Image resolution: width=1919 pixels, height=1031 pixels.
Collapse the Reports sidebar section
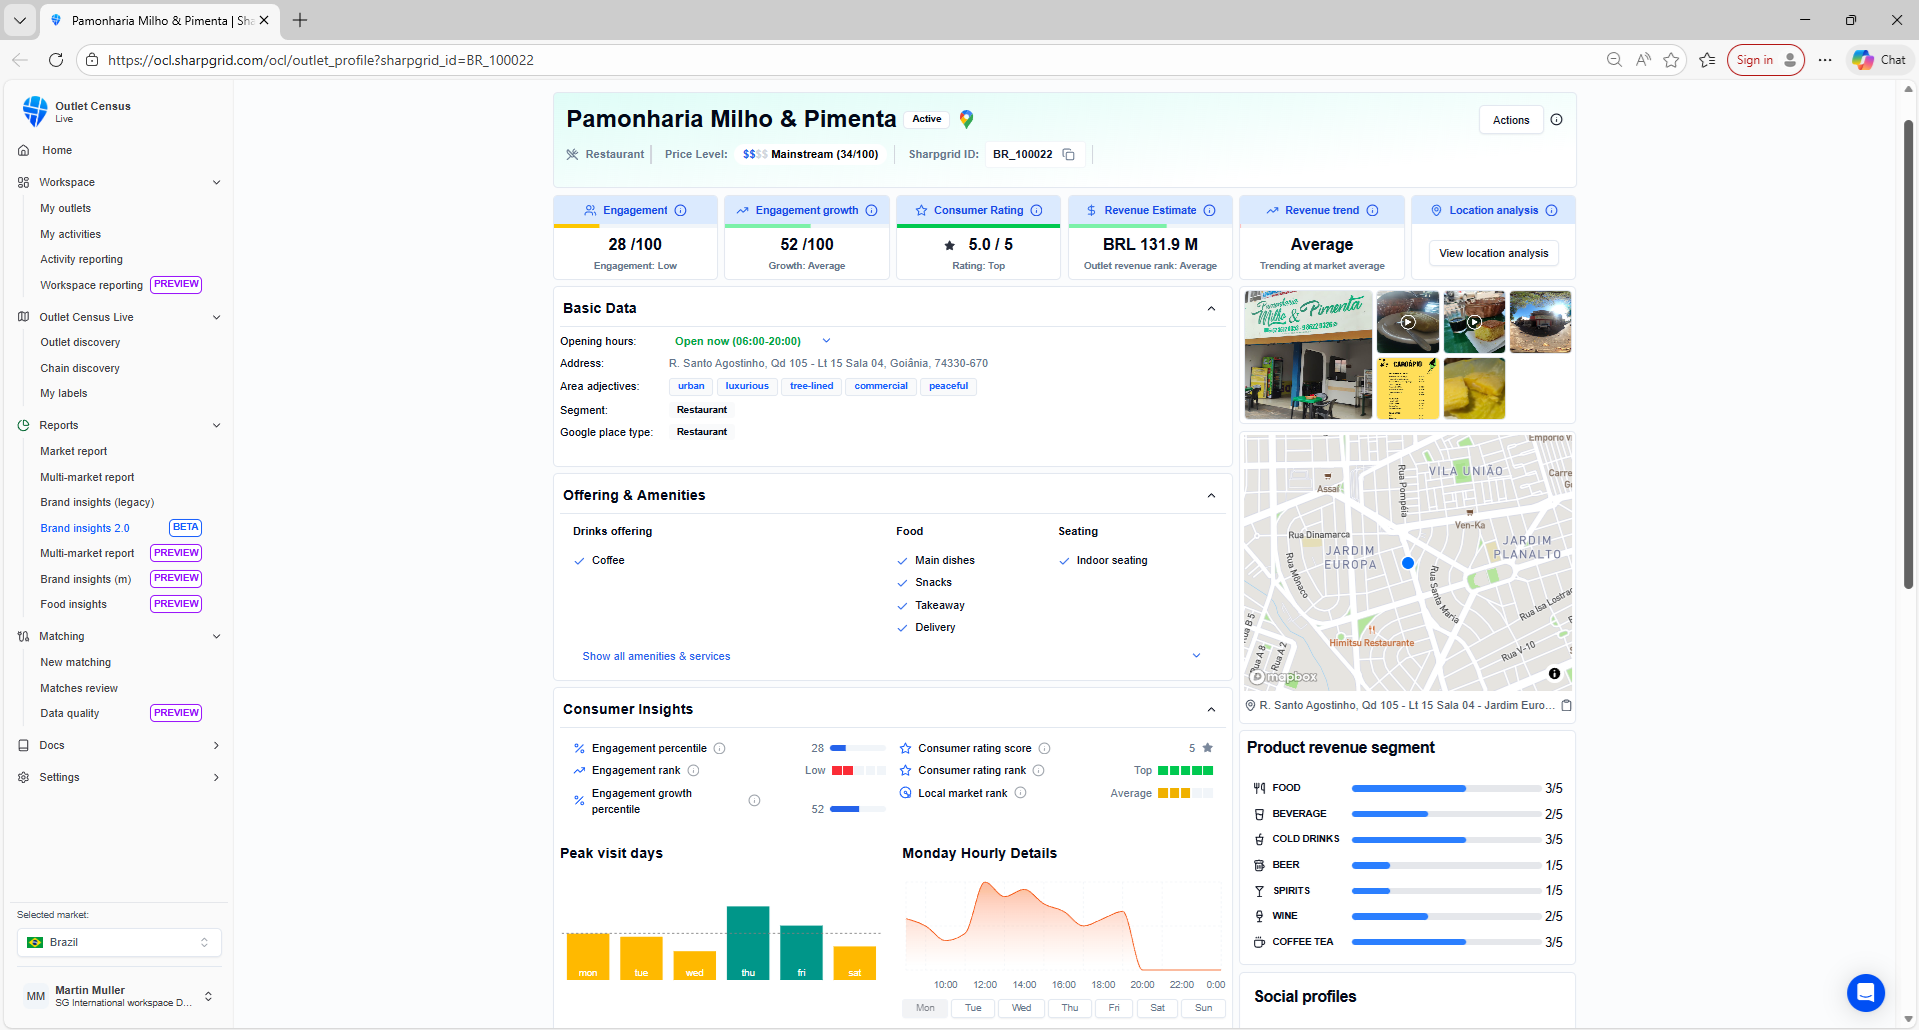coord(216,425)
